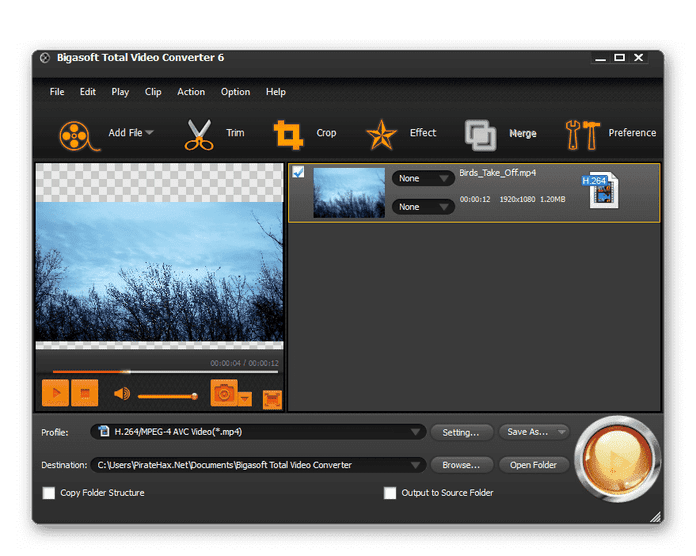Open the Edit menu

tap(87, 92)
